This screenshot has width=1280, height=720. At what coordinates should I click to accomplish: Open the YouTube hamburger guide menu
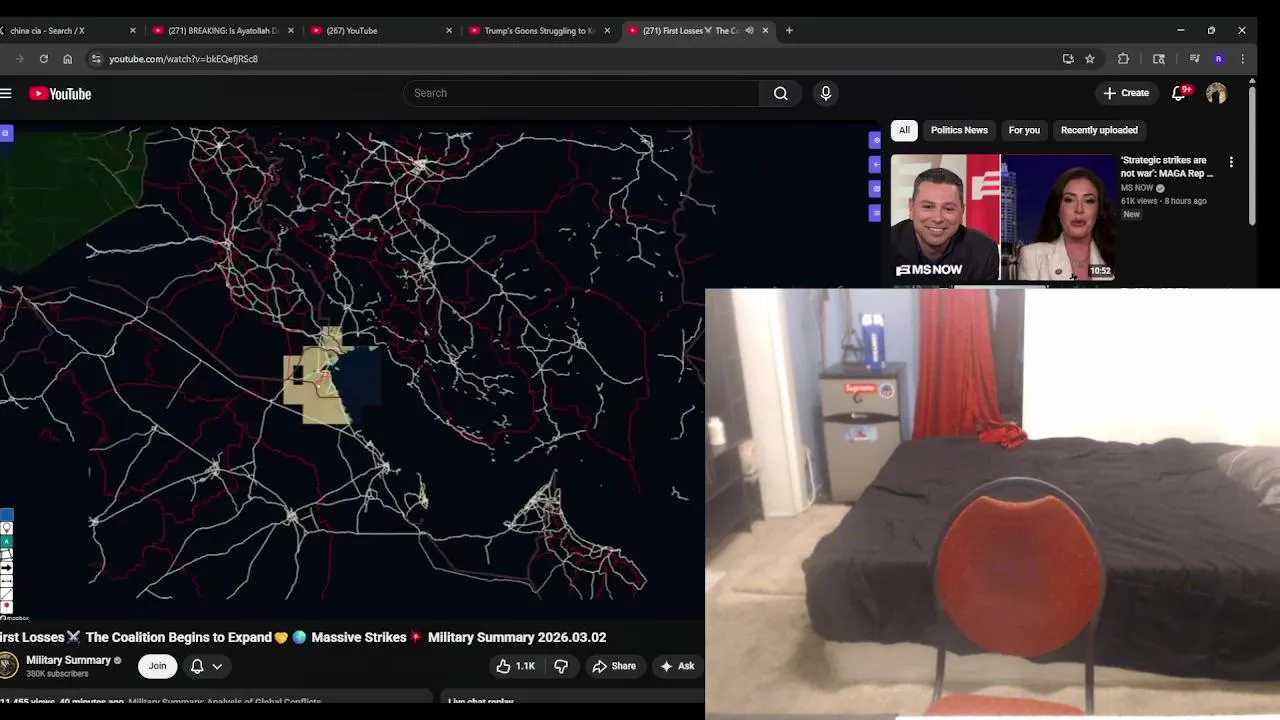tap(6, 94)
